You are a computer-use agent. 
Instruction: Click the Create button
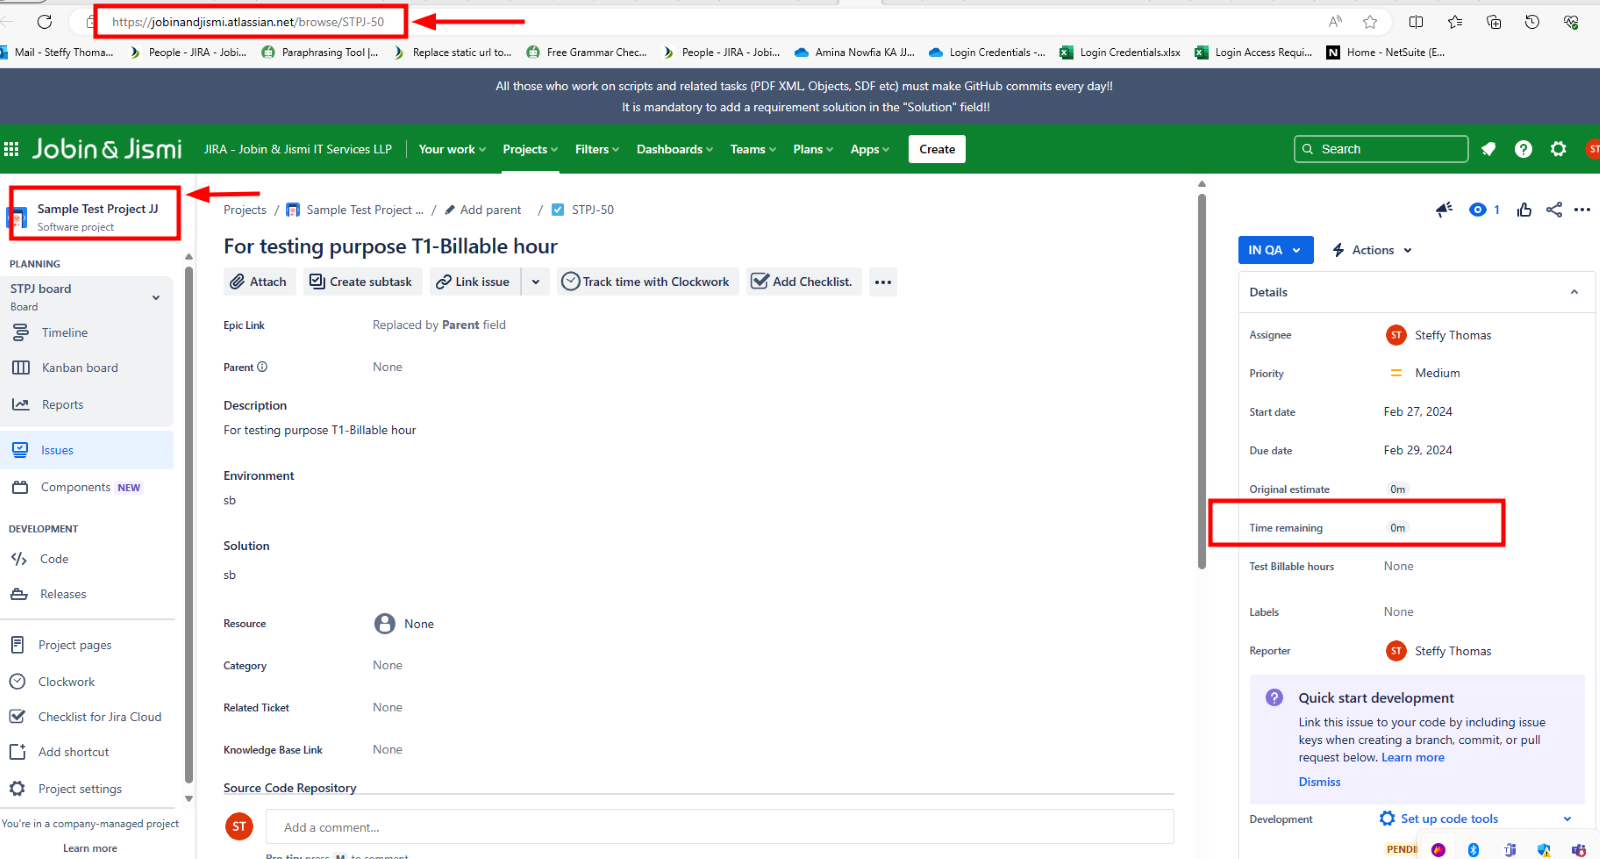[937, 149]
